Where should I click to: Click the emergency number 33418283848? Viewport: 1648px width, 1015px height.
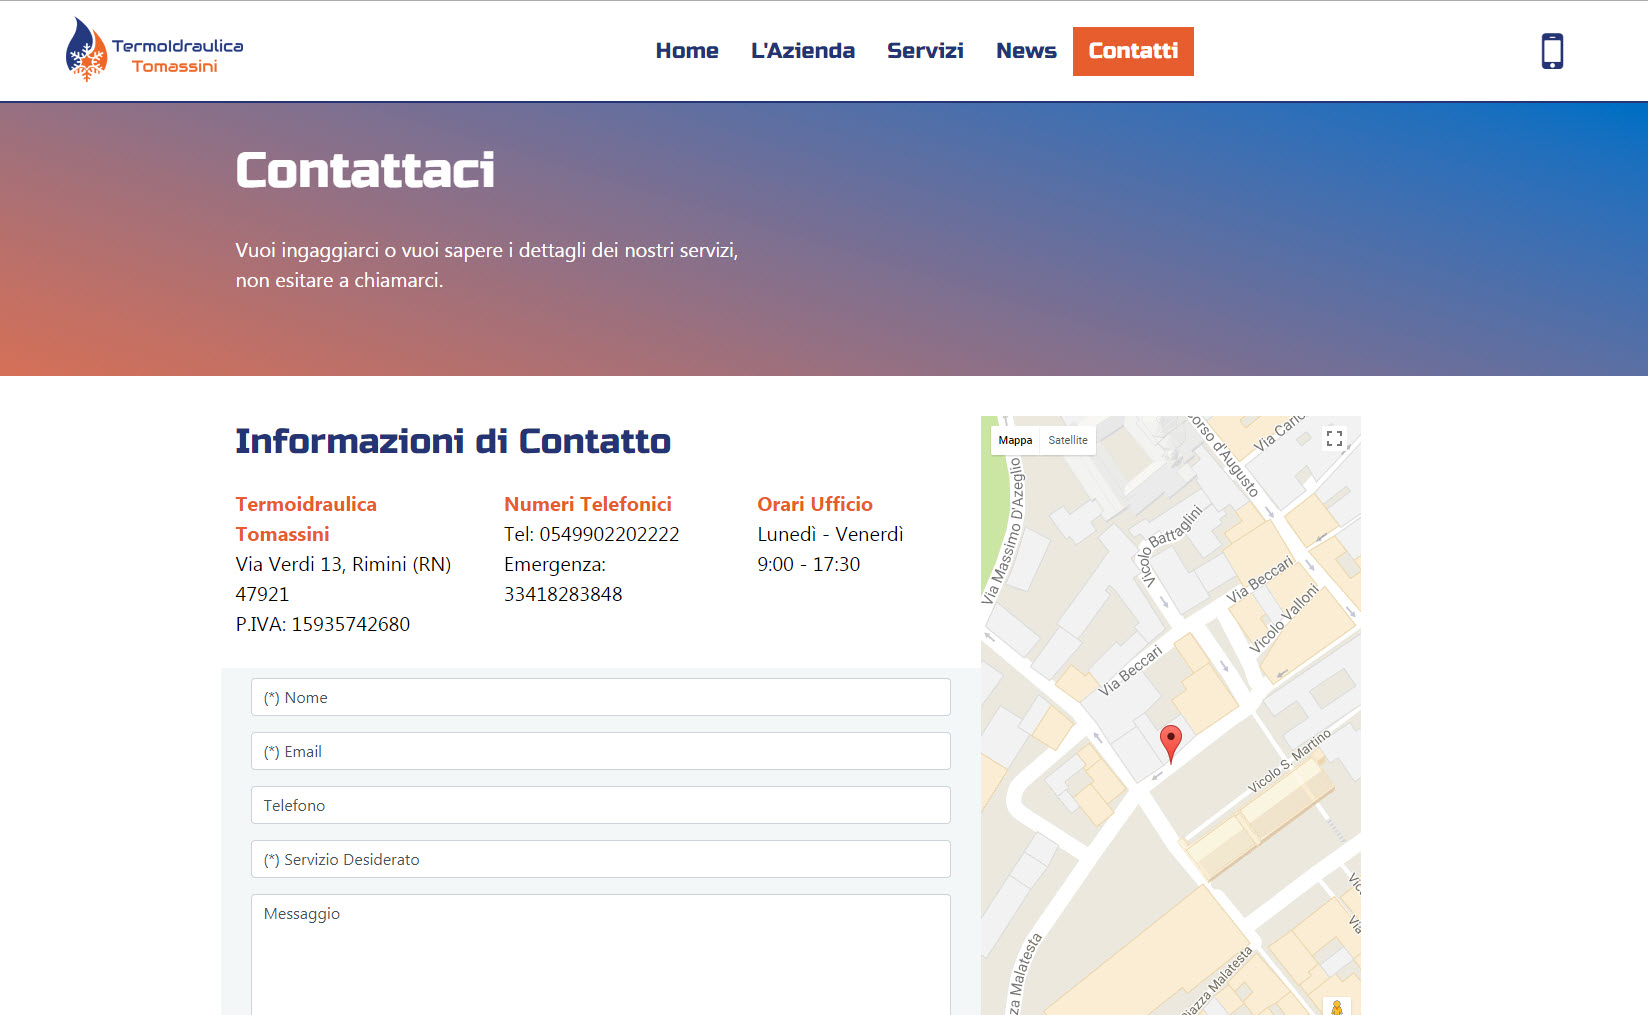pos(563,594)
